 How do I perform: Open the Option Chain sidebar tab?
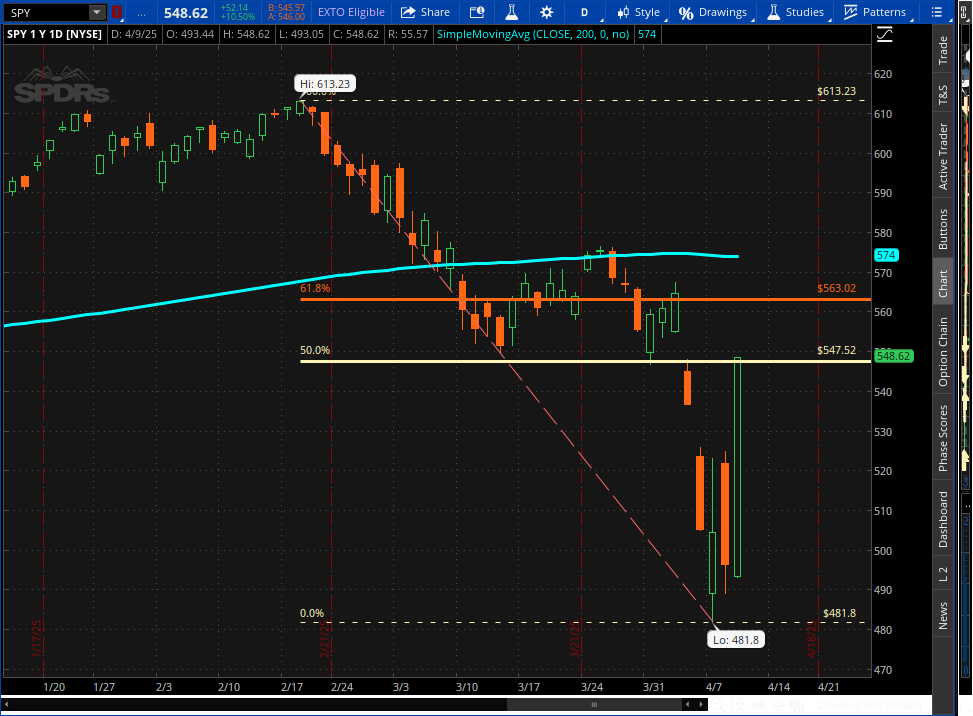click(943, 352)
